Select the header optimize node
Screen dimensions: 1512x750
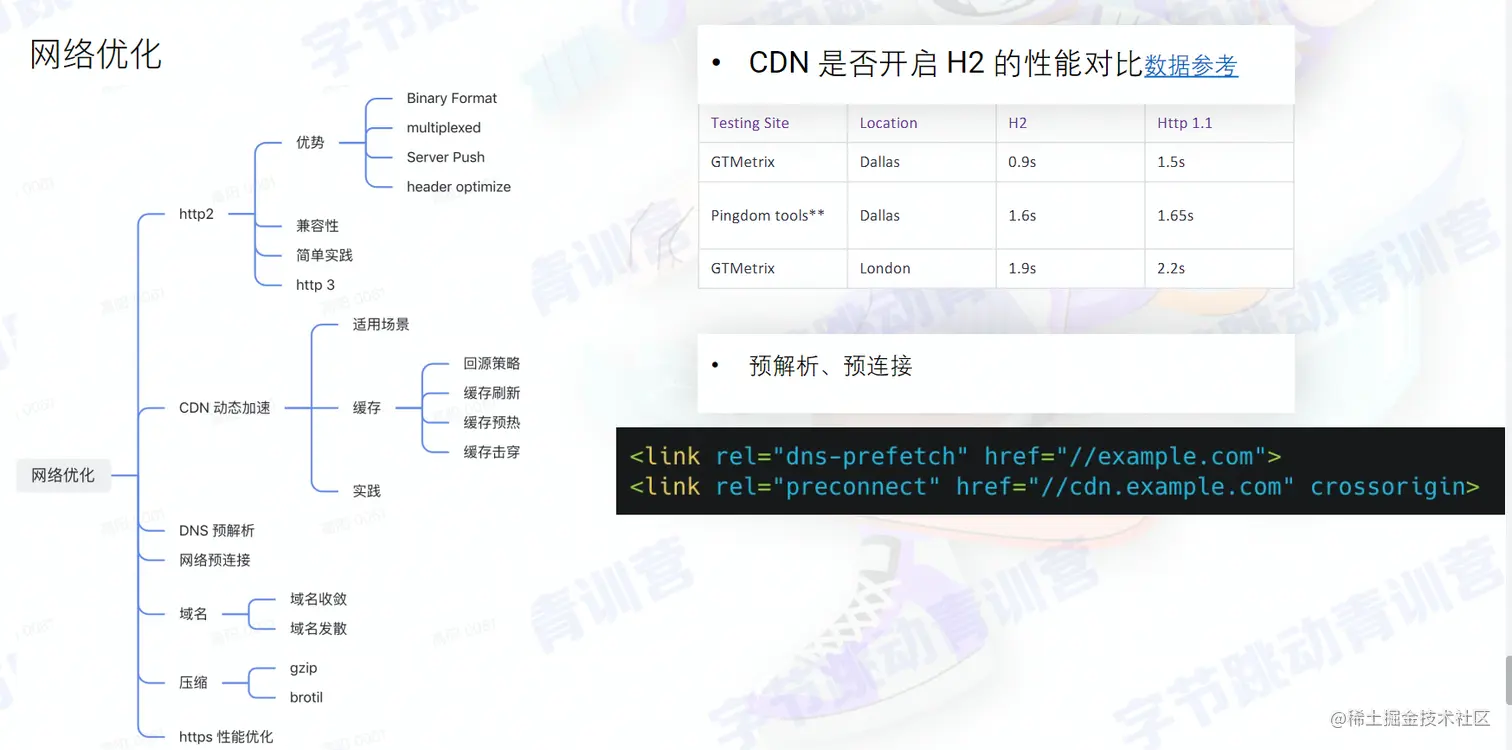[458, 186]
